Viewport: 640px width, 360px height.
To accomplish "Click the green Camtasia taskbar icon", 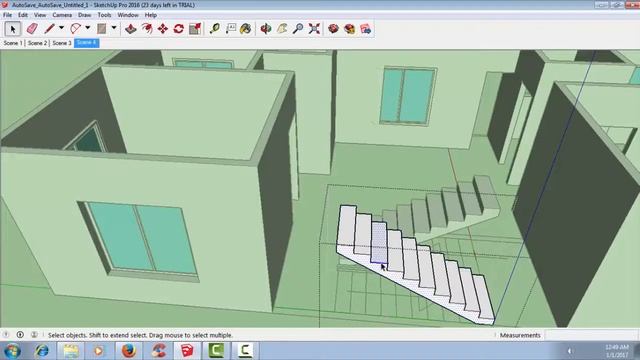I will click(216, 351).
